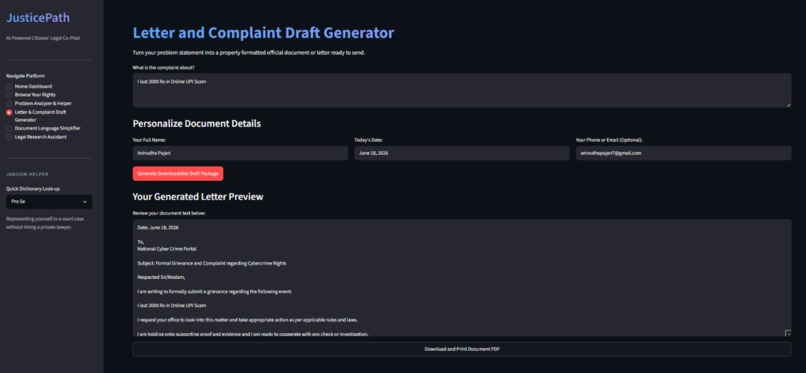Click the dropdown chevron next to Pro Se
The height and width of the screenshot is (373, 806).
coord(85,202)
